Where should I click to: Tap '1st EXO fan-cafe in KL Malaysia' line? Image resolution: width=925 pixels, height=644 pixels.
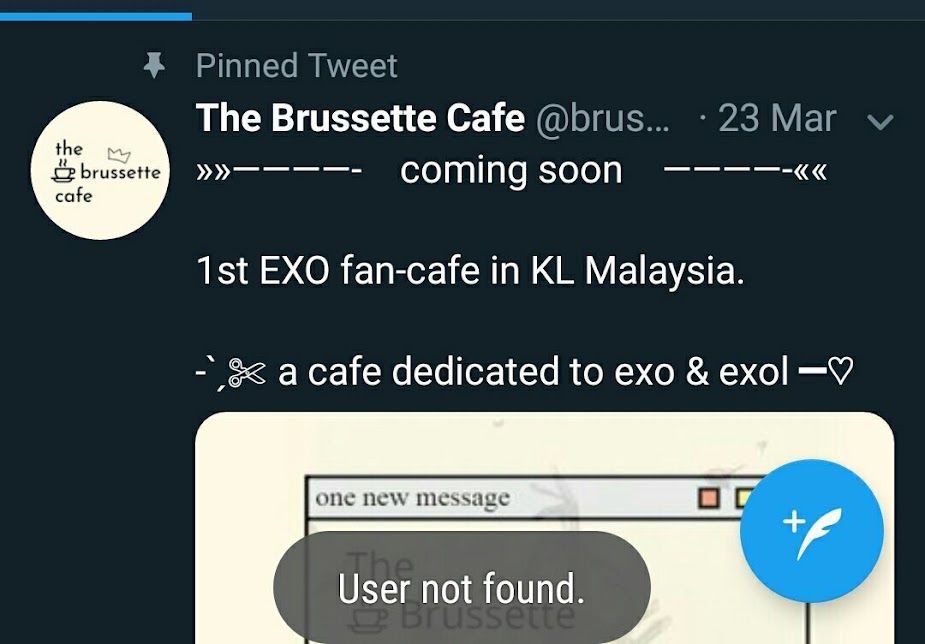(x=470, y=271)
